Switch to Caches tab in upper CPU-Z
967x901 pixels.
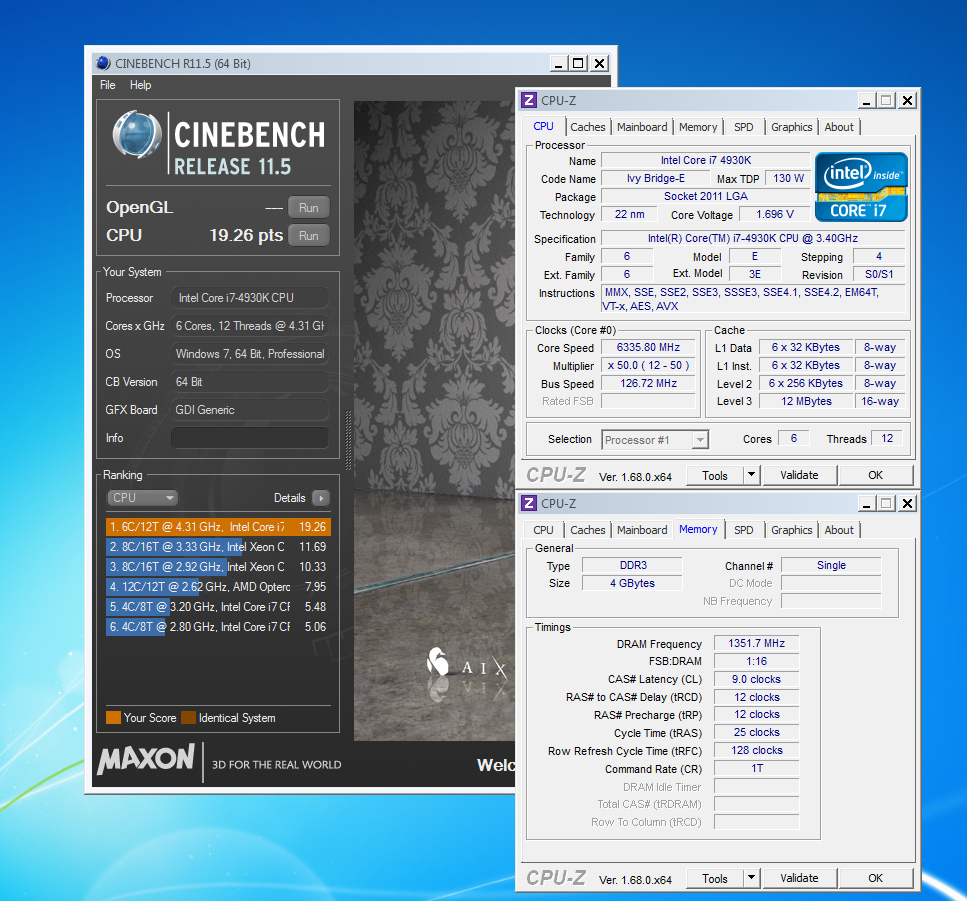tap(588, 127)
